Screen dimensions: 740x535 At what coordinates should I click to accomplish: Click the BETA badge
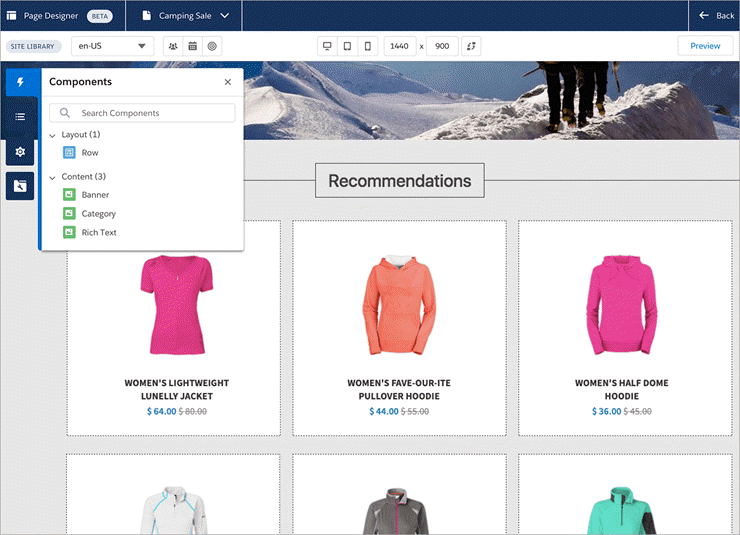100,16
